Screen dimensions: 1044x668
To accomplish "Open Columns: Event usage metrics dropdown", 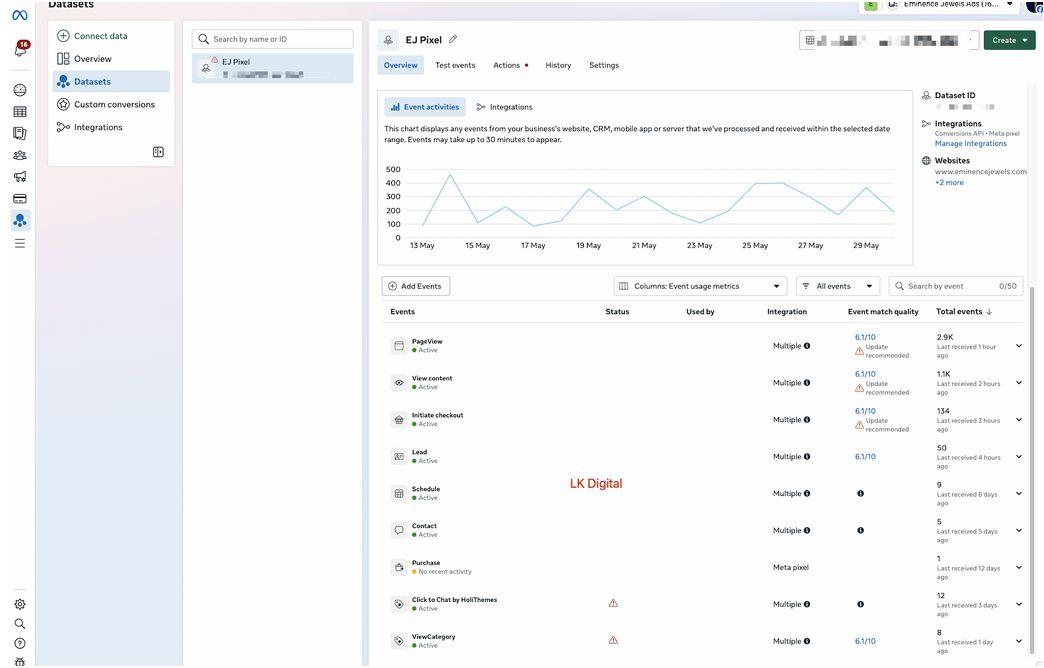I will 700,286.
